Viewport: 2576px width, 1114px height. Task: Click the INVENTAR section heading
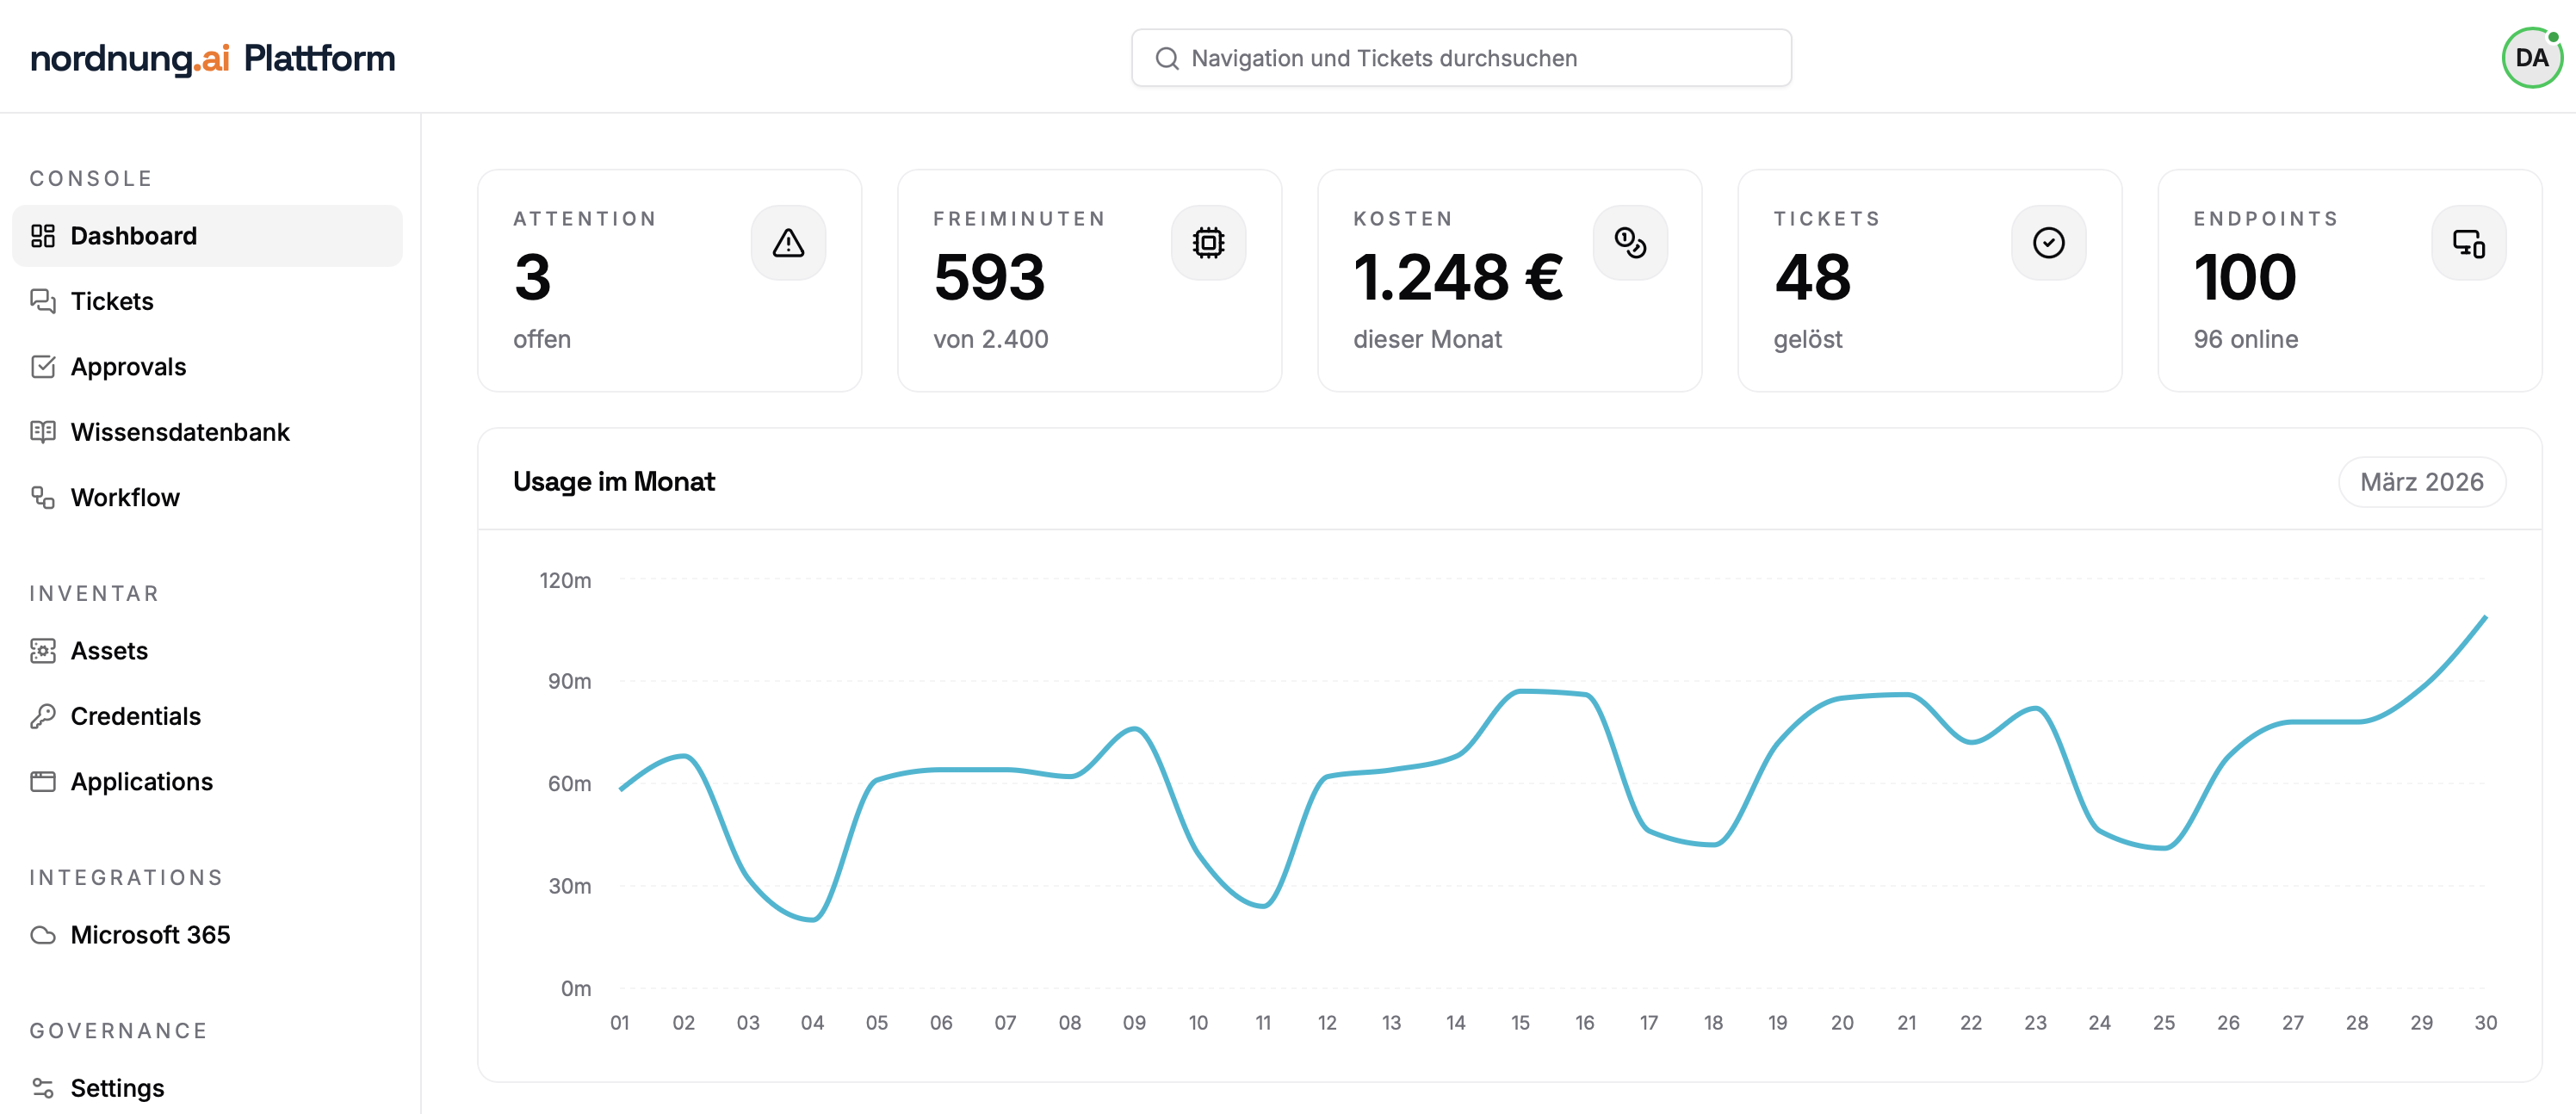click(x=94, y=594)
